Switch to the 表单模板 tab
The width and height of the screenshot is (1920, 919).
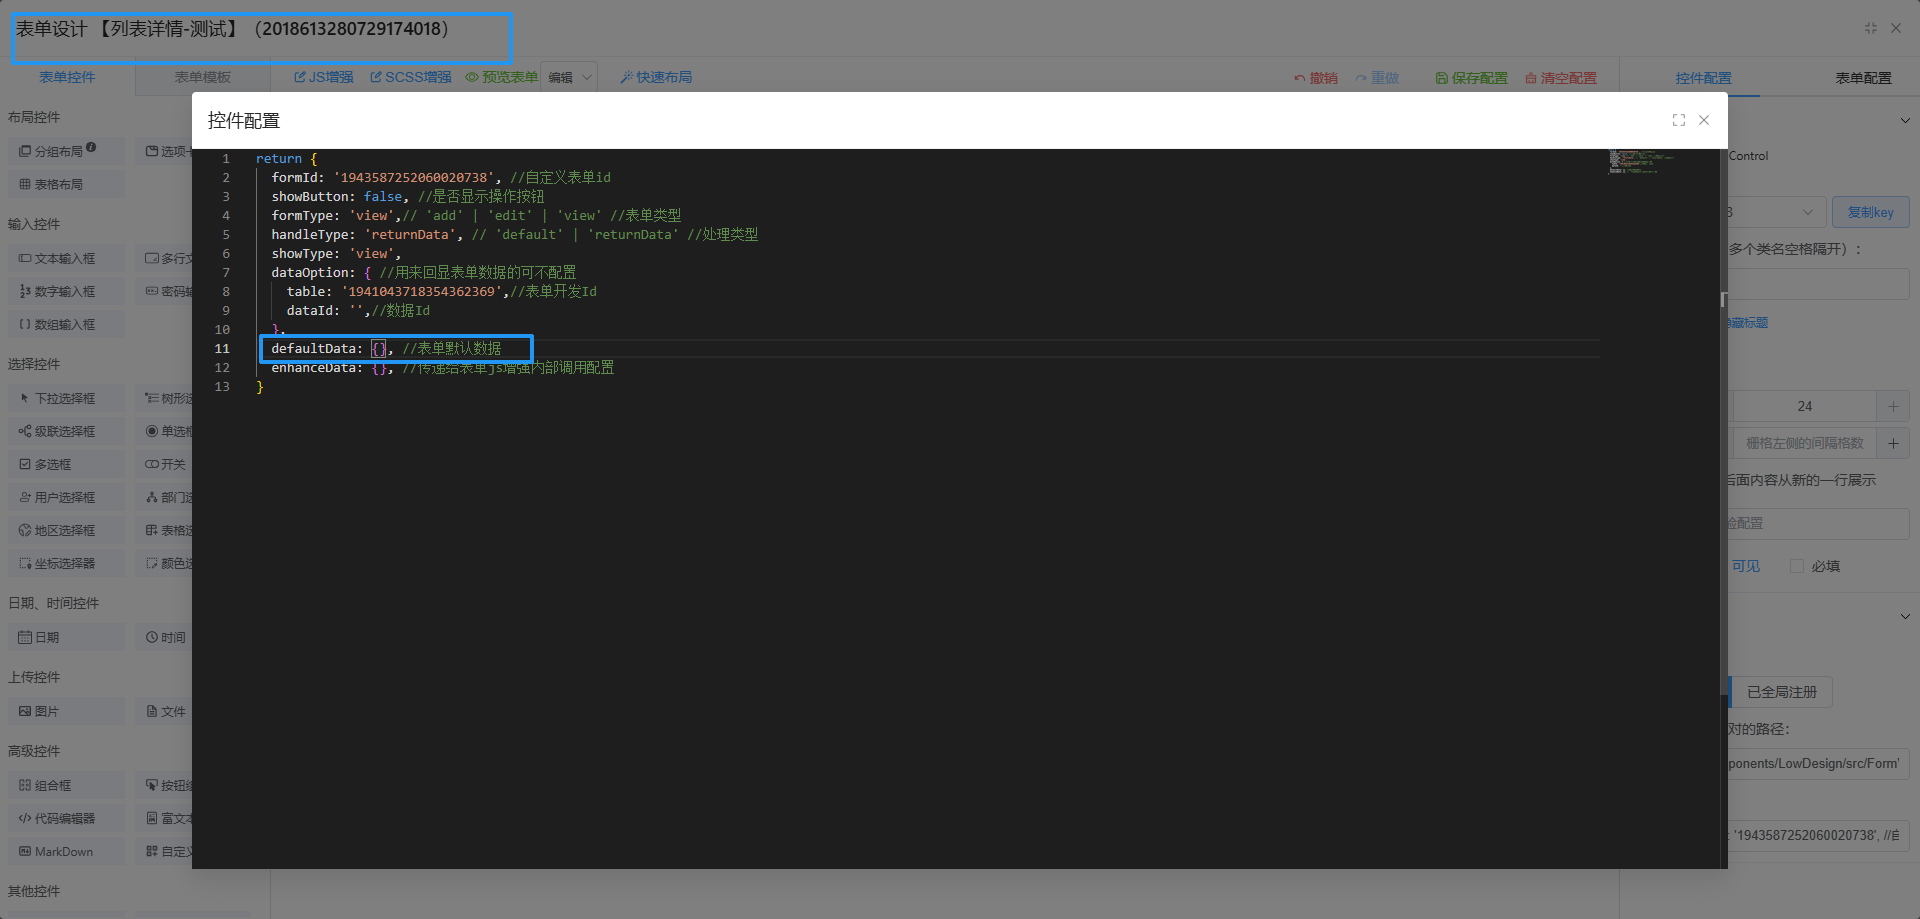click(x=202, y=77)
